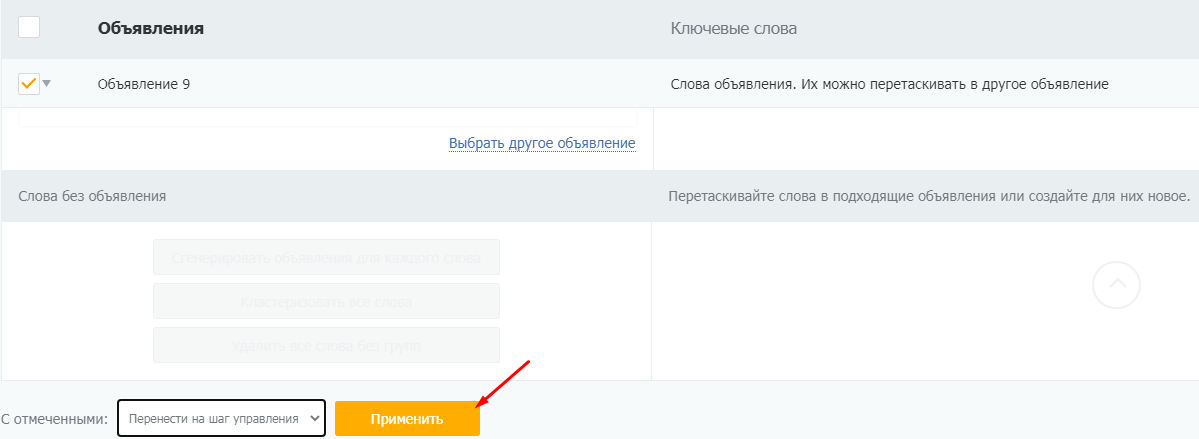Click the Слова объявления hint text

[x=889, y=84]
